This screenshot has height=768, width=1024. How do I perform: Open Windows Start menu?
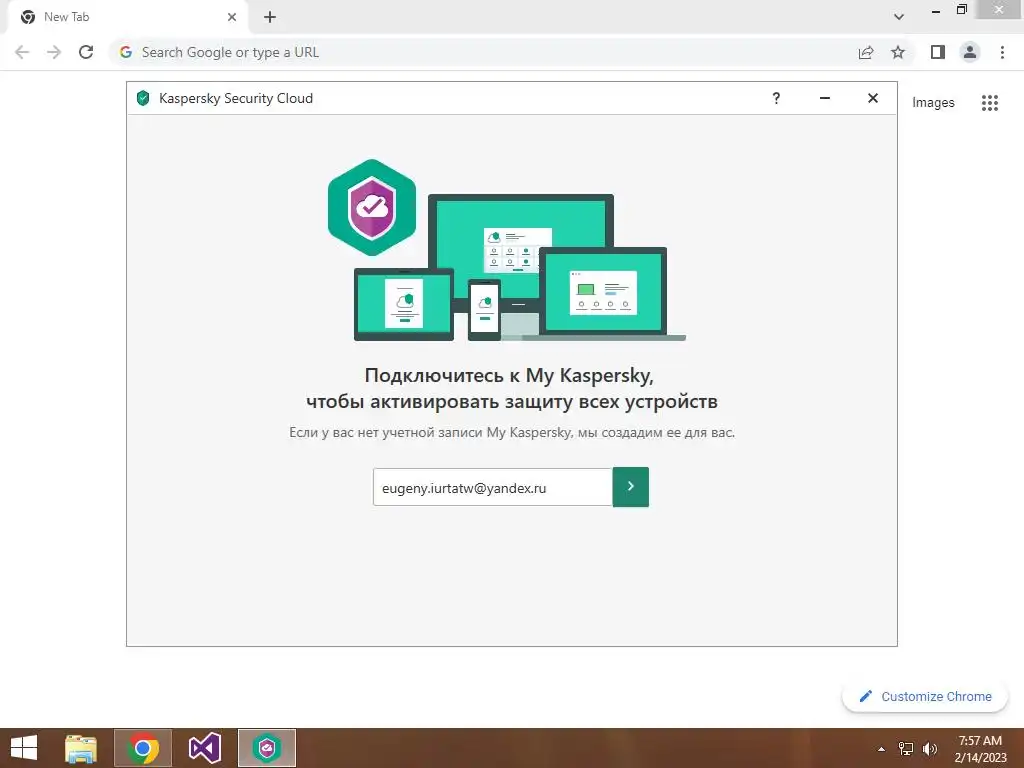pyautogui.click(x=24, y=748)
